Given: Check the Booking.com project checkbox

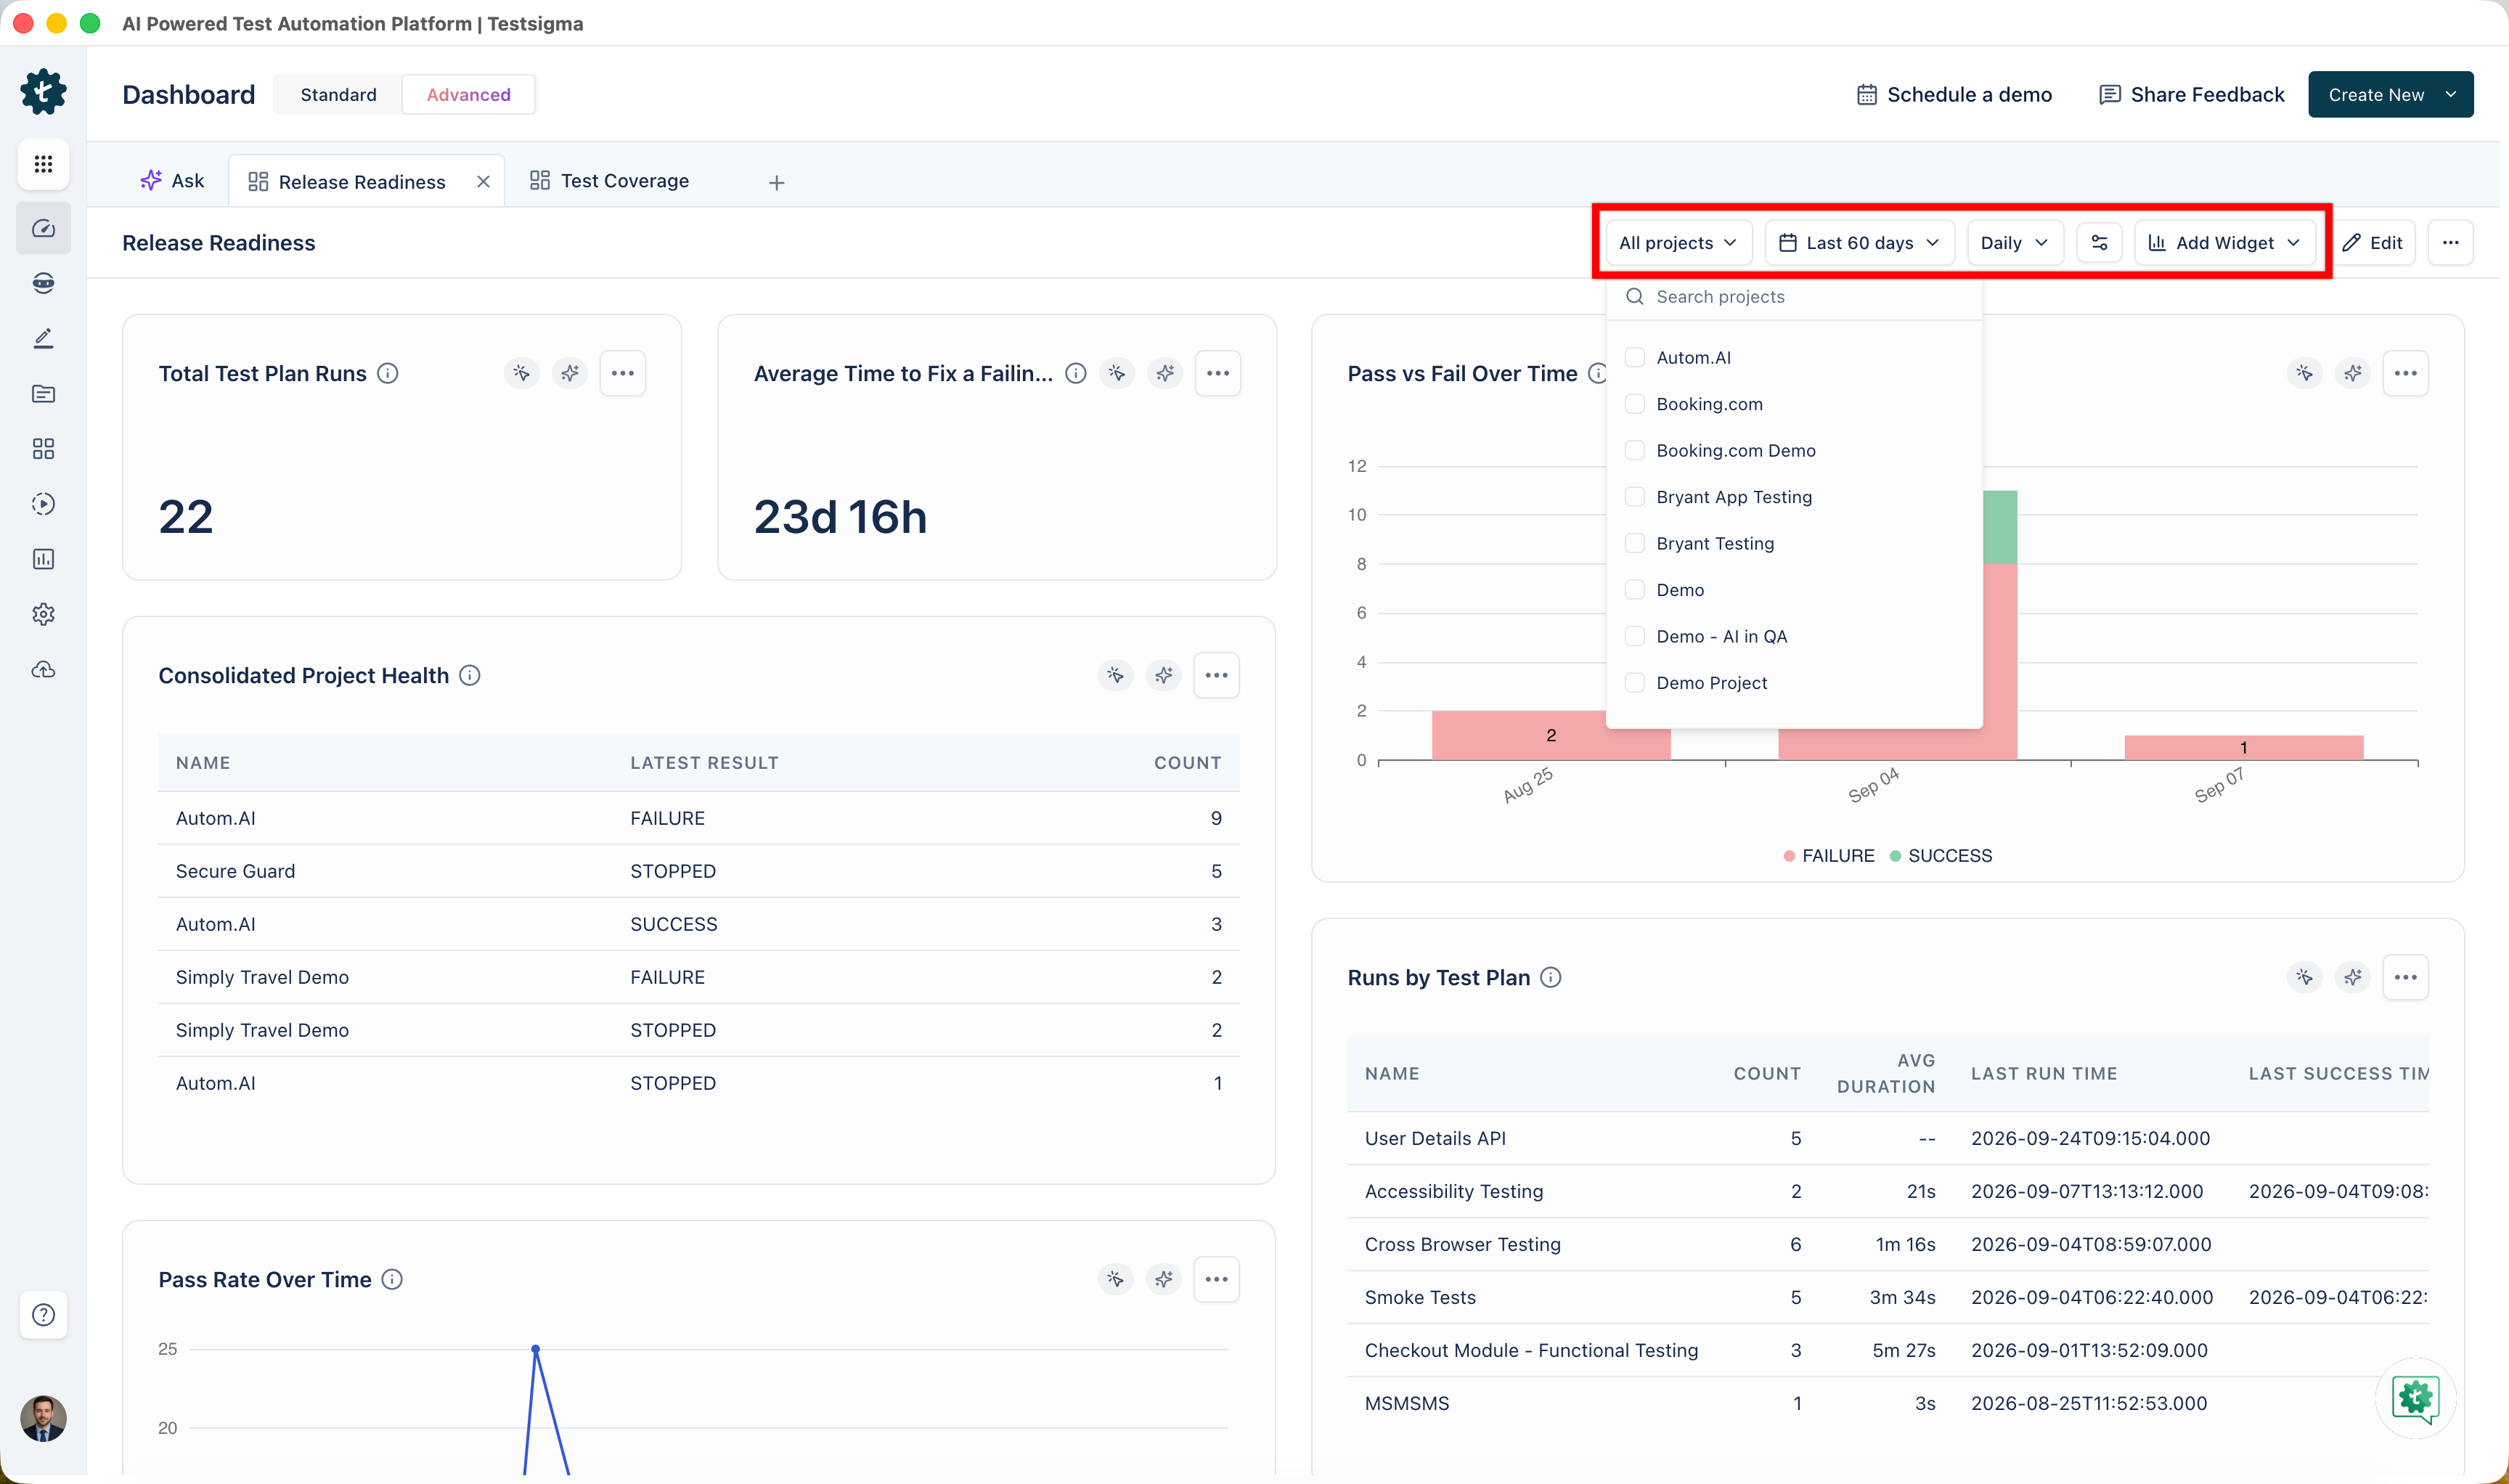Looking at the screenshot, I should pyautogui.click(x=1635, y=404).
